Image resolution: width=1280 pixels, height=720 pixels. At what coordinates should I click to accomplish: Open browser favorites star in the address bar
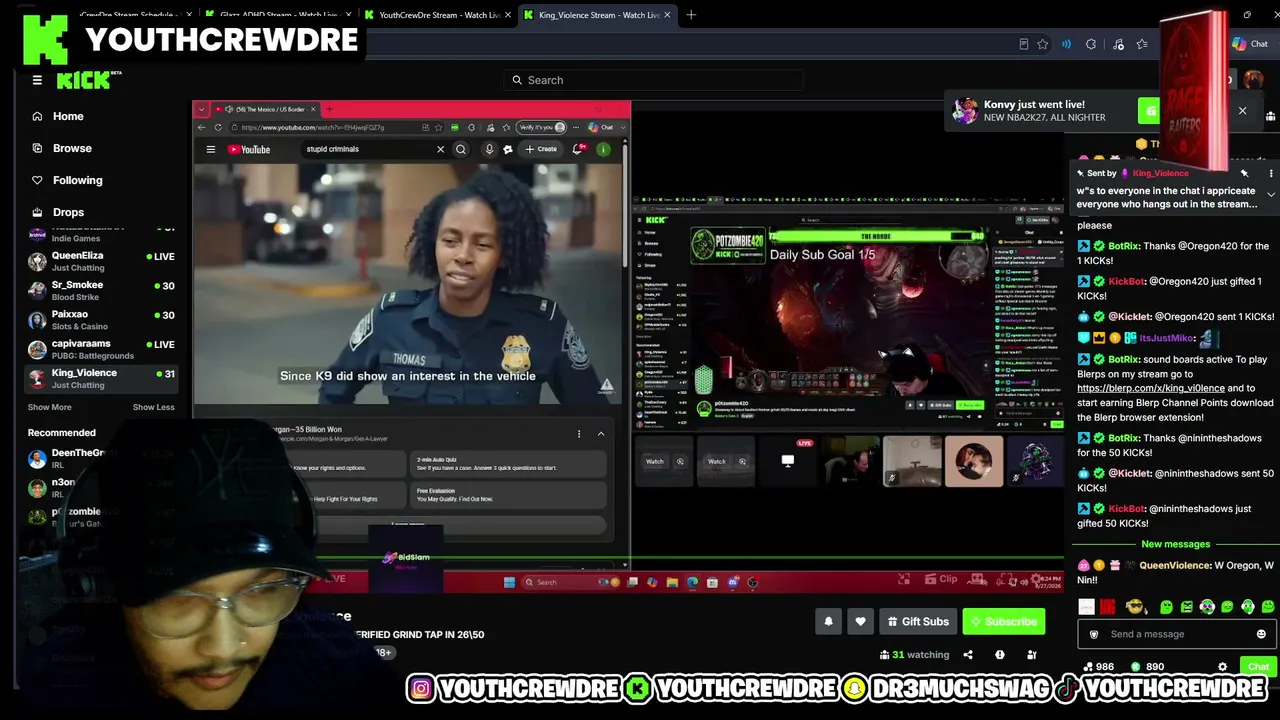[x=1043, y=44]
